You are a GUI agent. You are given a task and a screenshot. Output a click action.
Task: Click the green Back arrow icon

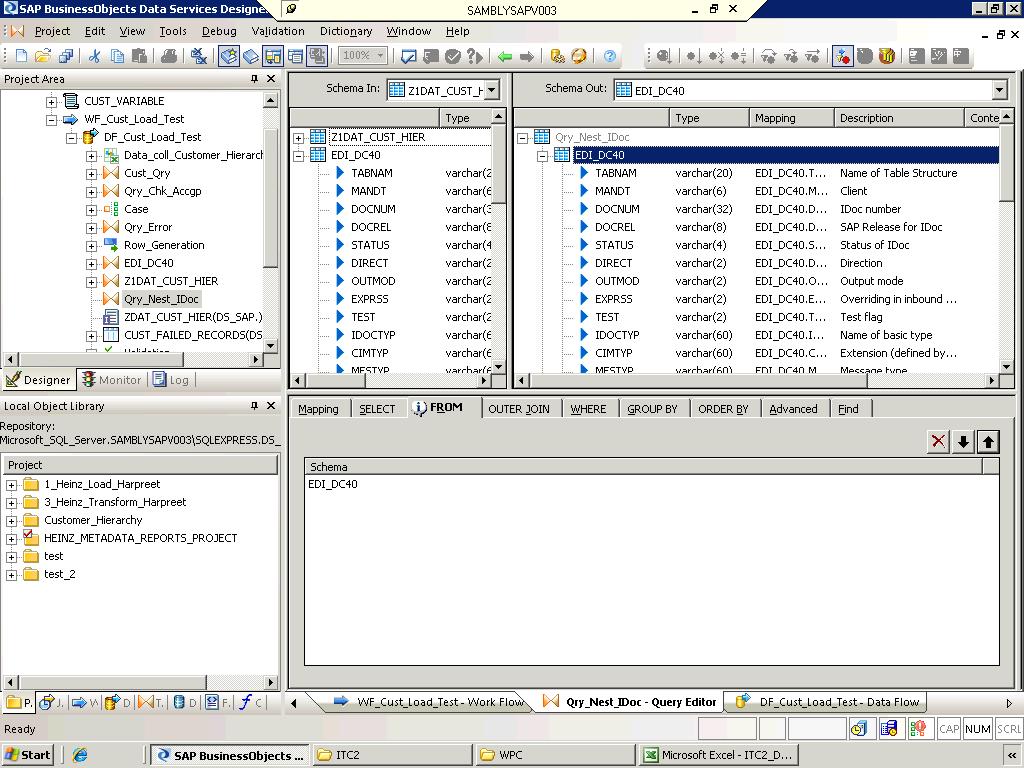tap(505, 56)
